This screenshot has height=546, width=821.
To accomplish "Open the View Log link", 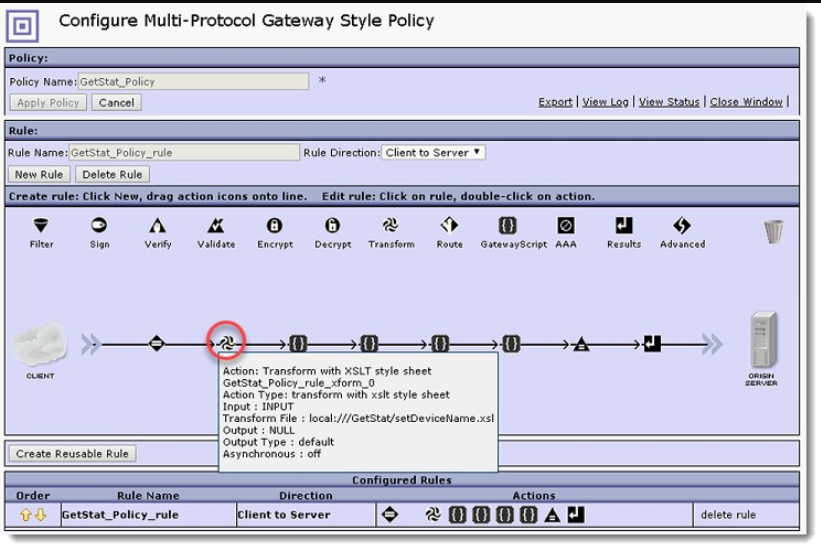I will pos(605,102).
